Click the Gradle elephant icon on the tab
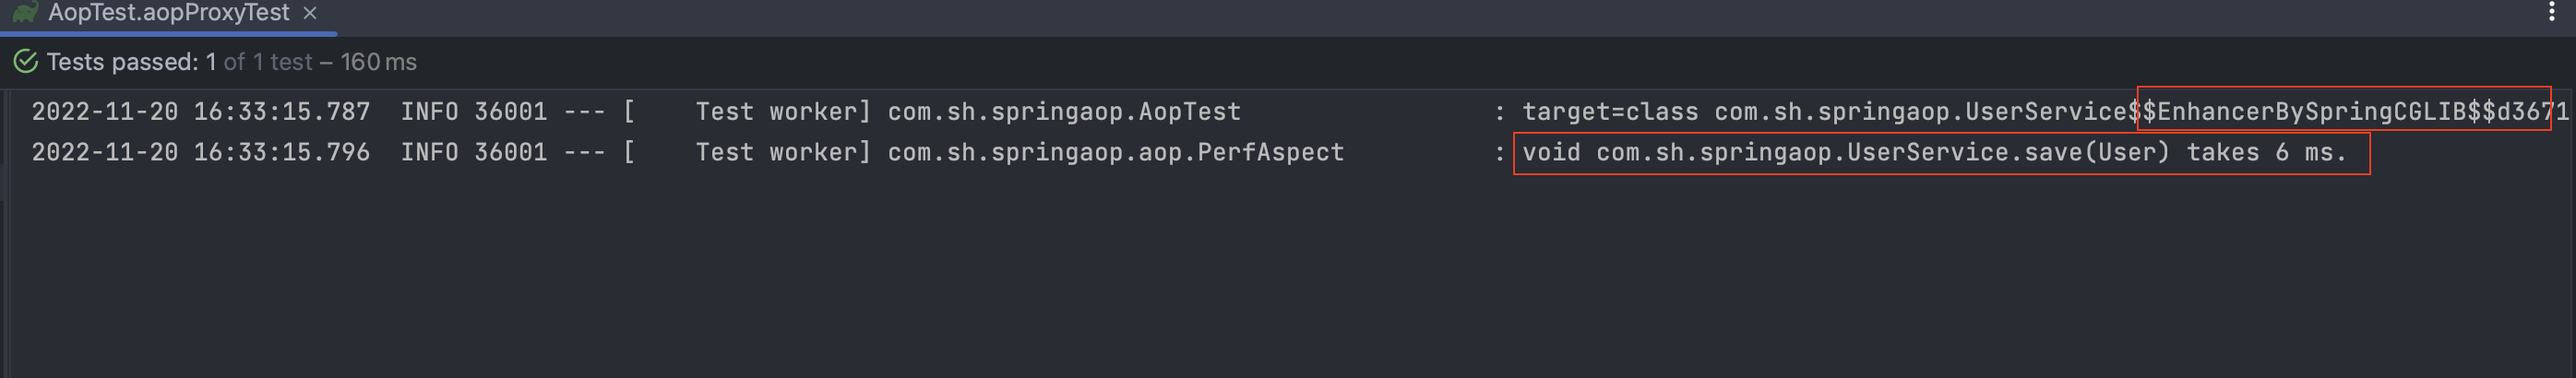This screenshot has height=378, width=2576. pyautogui.click(x=25, y=12)
